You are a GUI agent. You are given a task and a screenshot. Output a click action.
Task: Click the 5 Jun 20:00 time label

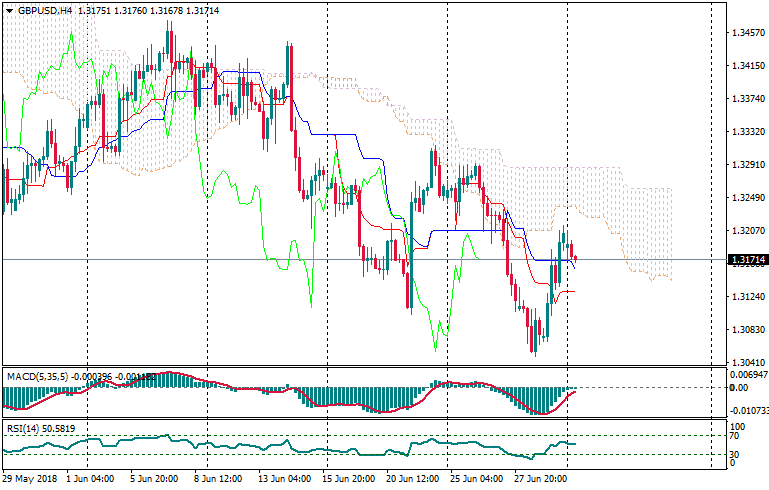[x=153, y=480]
